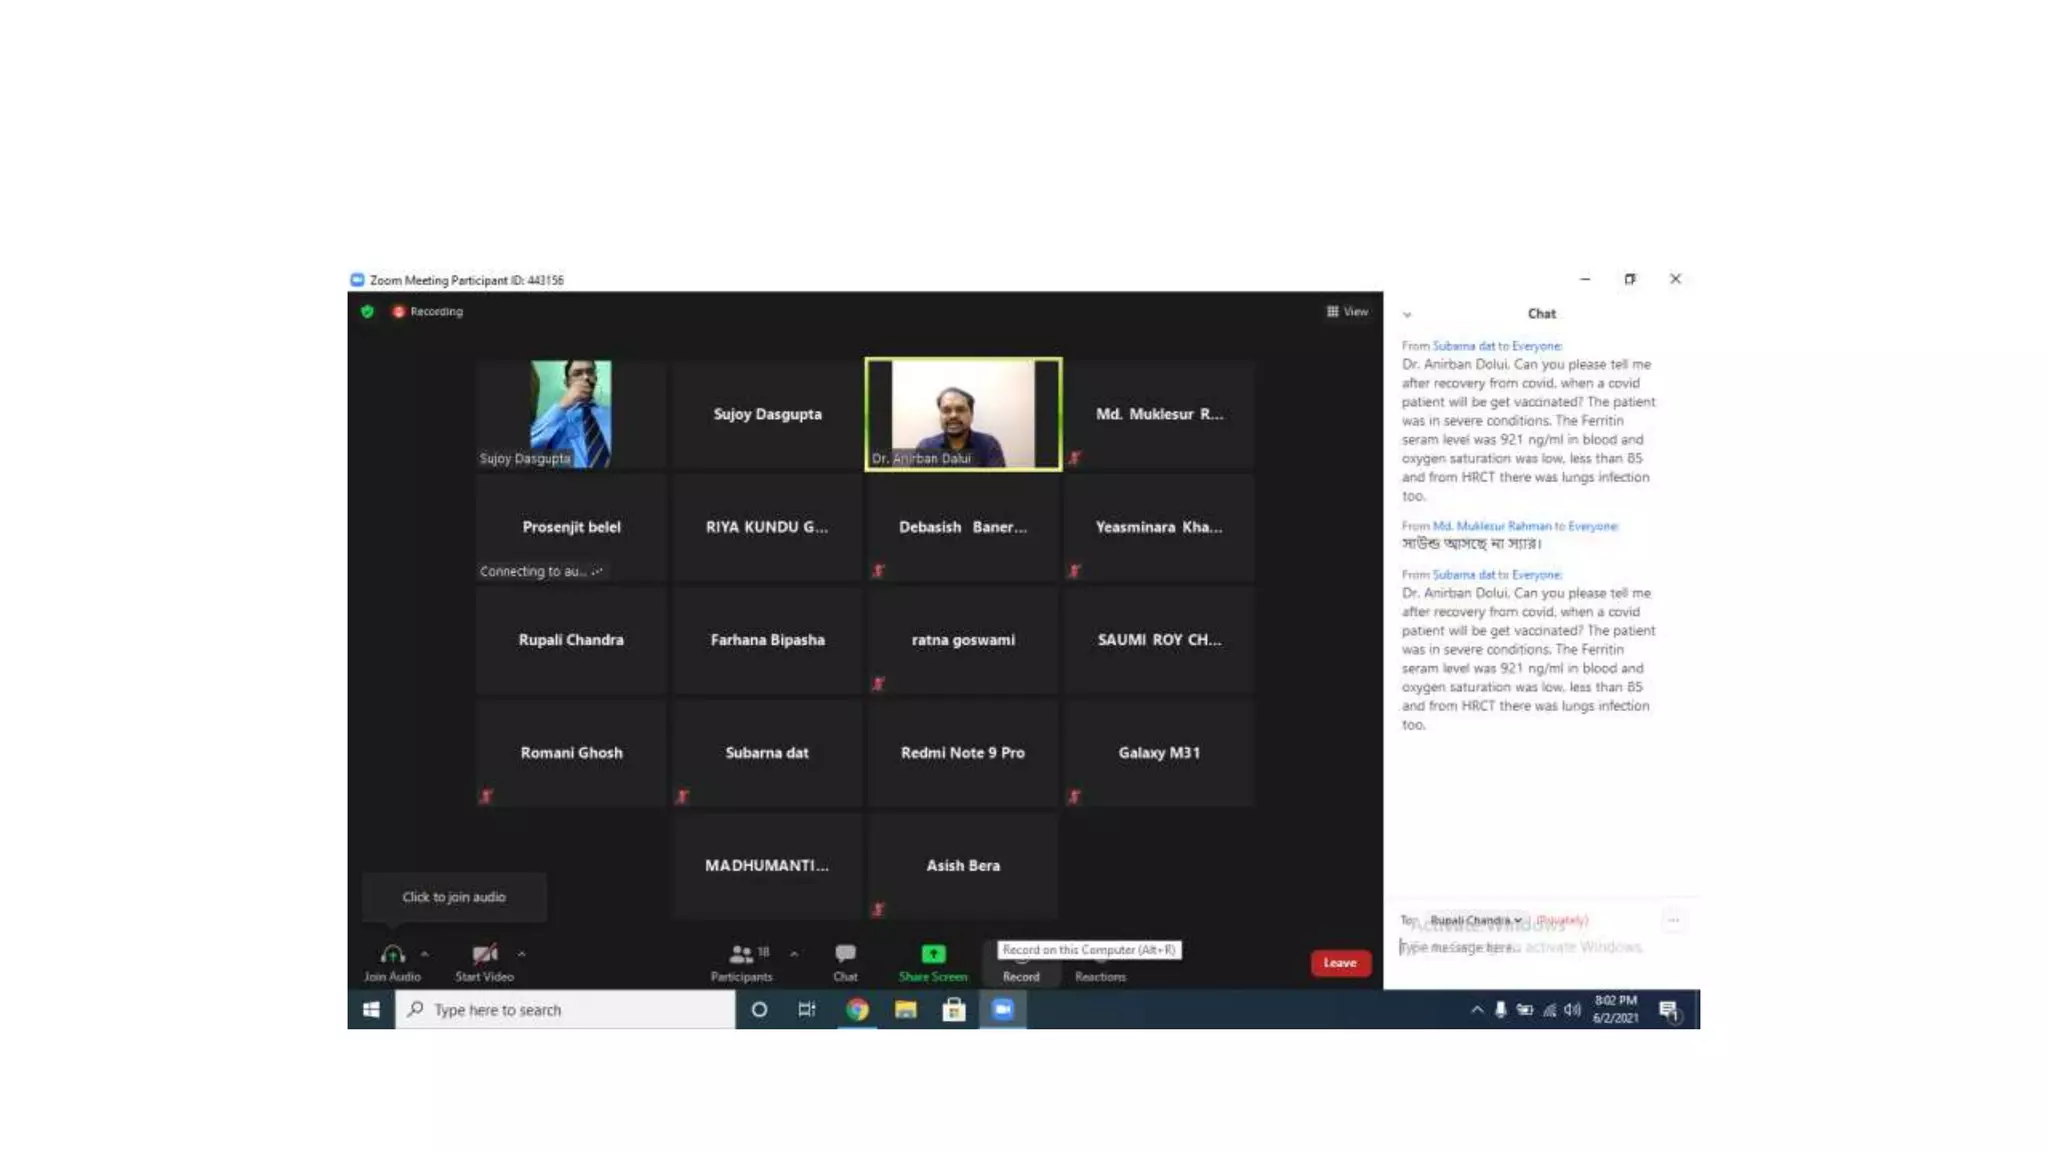
Task: Click Md. Muklesur Rahman sender name link
Action: [x=1491, y=526]
